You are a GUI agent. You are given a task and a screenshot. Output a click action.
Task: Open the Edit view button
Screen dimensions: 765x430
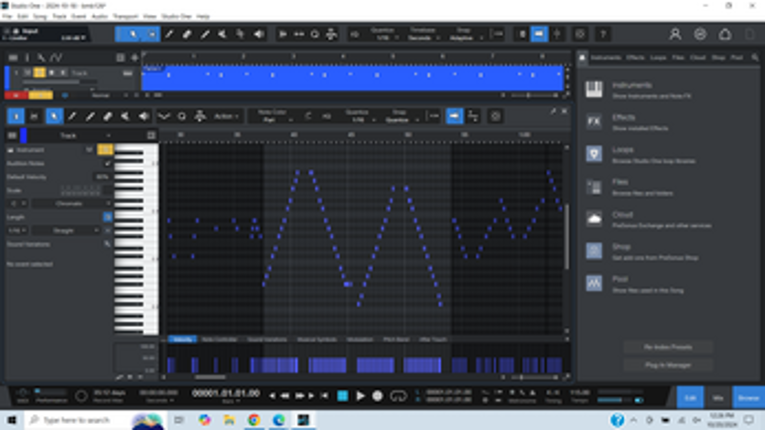pyautogui.click(x=690, y=398)
